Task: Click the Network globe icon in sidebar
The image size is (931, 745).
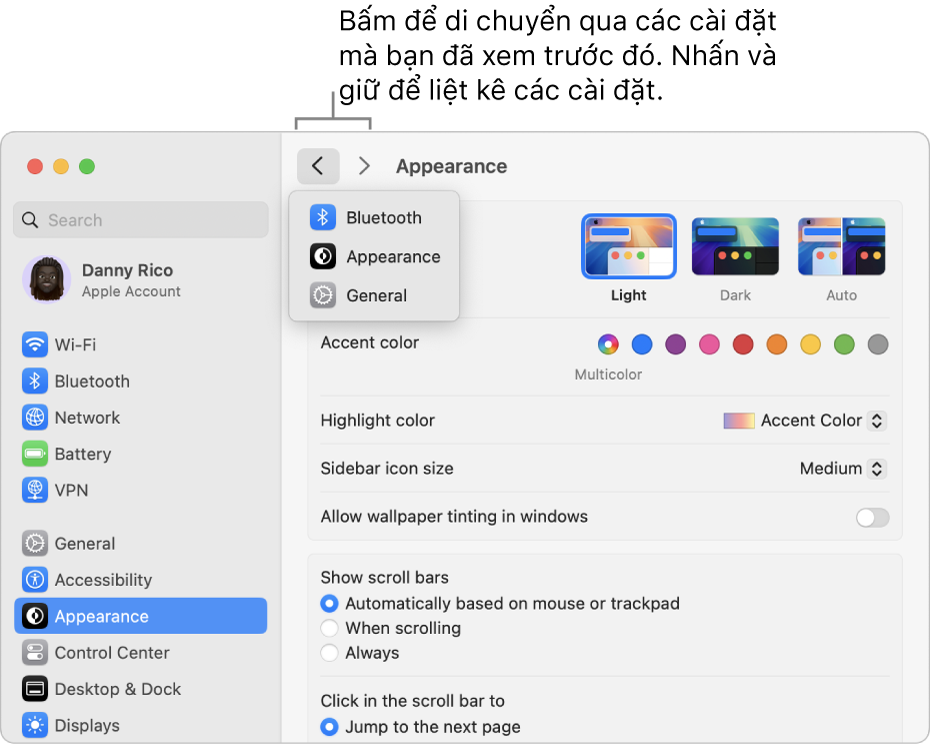Action: click(x=35, y=417)
